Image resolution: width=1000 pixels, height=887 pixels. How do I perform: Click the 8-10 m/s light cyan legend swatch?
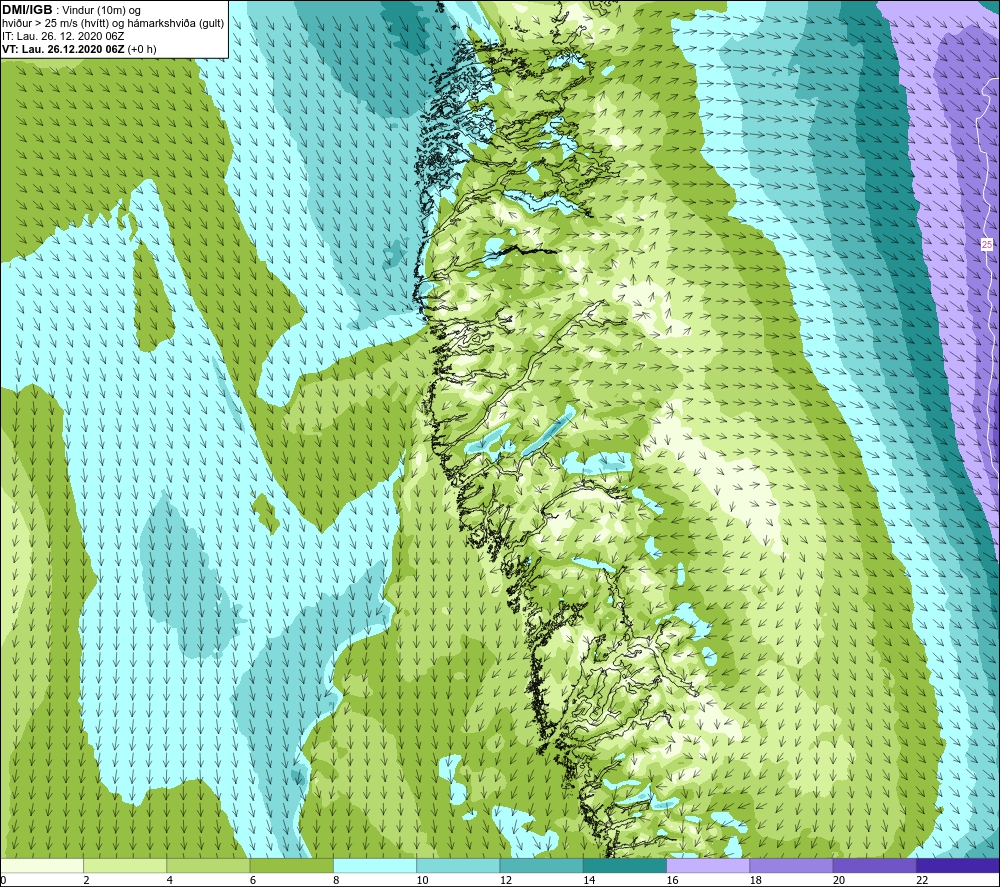tap(375, 865)
